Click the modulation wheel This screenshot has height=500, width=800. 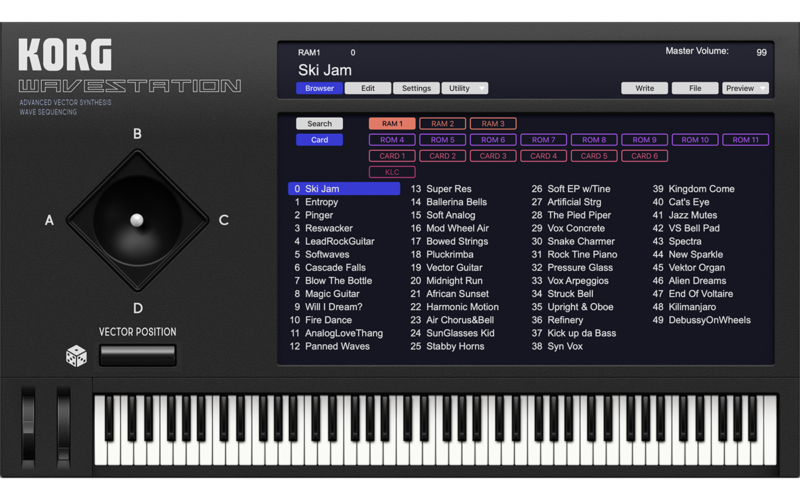coord(63,428)
